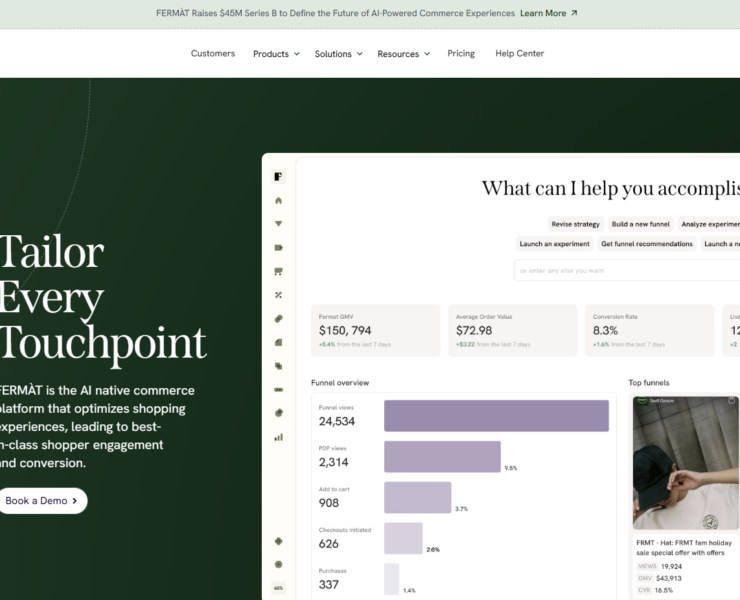This screenshot has width=740, height=600.
Task: Expand the Resources dropdown chevron
Action: 427,54
